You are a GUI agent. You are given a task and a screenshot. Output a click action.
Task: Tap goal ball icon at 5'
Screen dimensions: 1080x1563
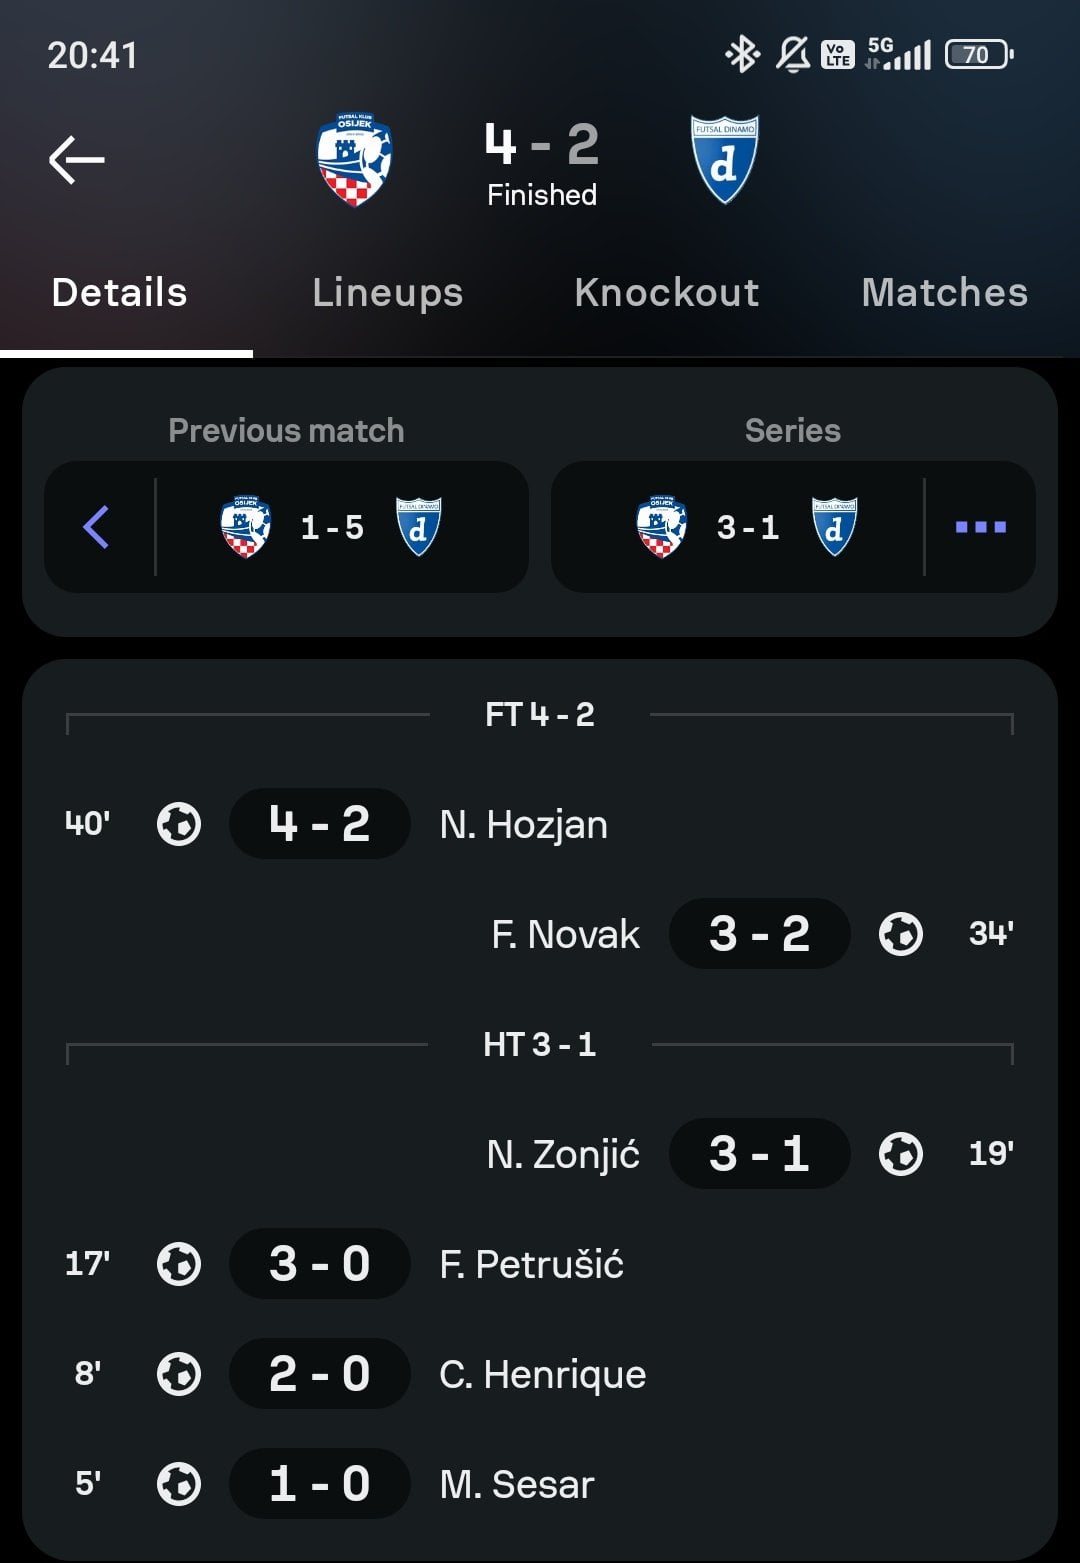[x=179, y=1484]
